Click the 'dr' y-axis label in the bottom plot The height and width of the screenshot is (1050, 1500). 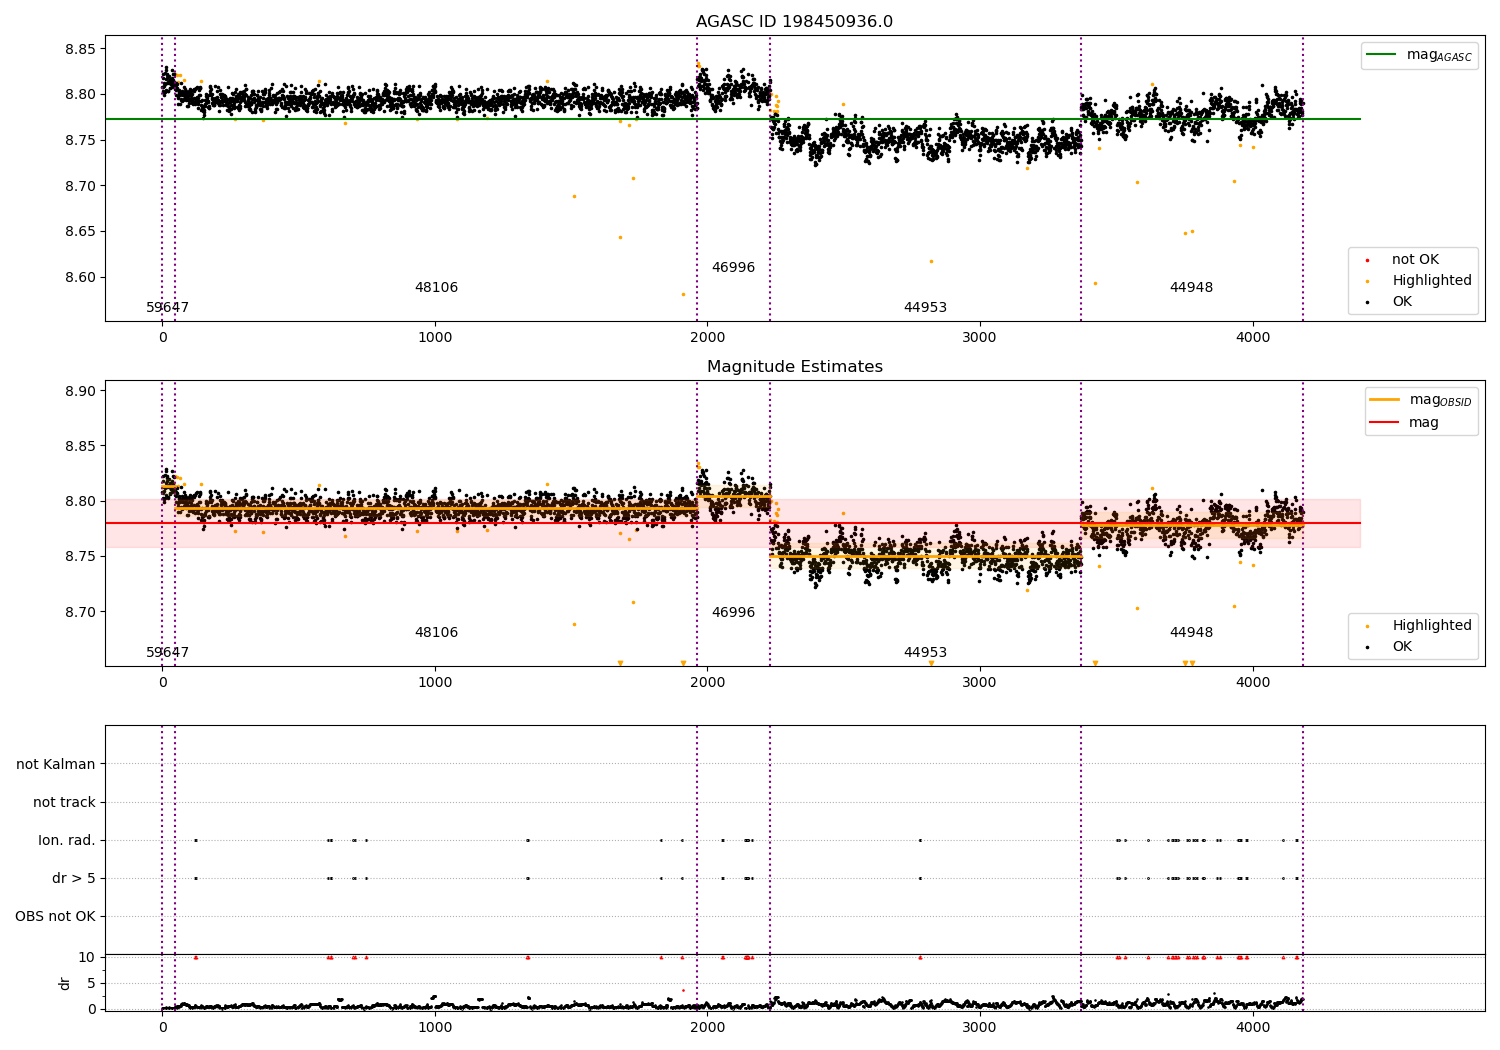65,983
